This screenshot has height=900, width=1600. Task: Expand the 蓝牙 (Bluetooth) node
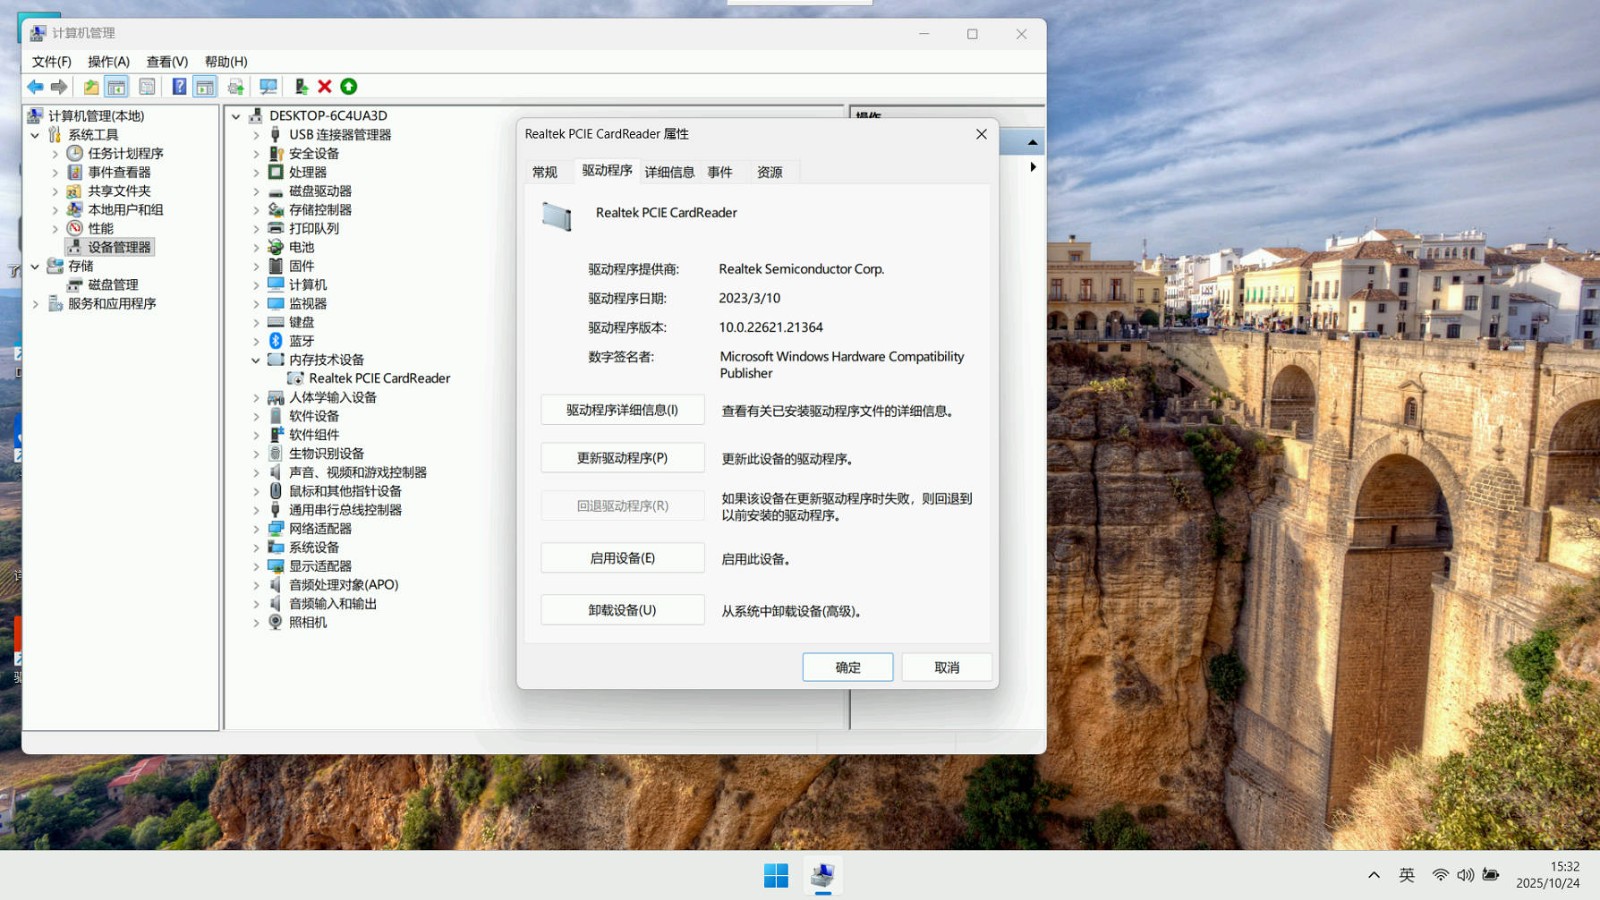[256, 342]
